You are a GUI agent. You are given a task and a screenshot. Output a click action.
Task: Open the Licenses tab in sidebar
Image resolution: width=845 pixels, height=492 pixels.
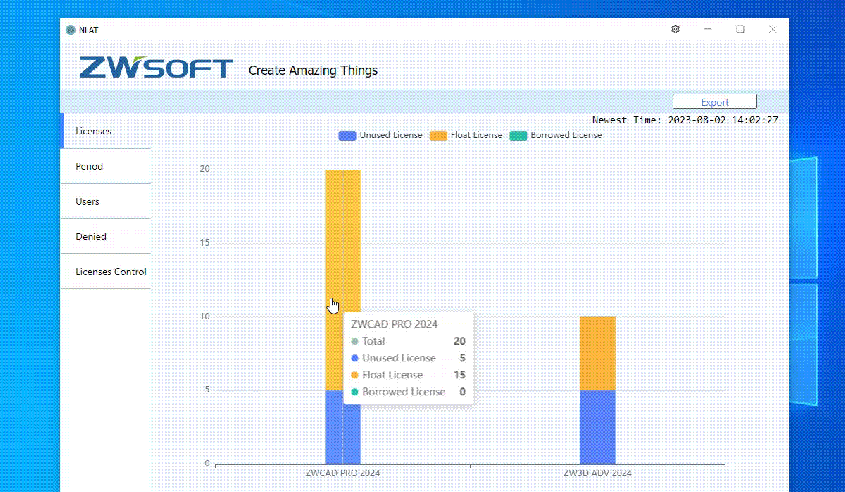tap(106, 131)
